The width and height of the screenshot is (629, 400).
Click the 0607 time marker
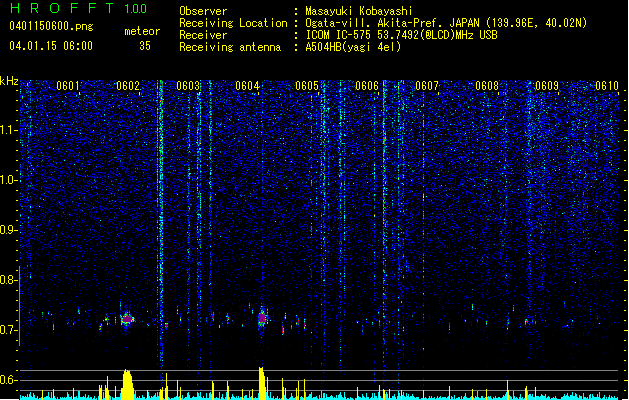pyautogui.click(x=427, y=86)
